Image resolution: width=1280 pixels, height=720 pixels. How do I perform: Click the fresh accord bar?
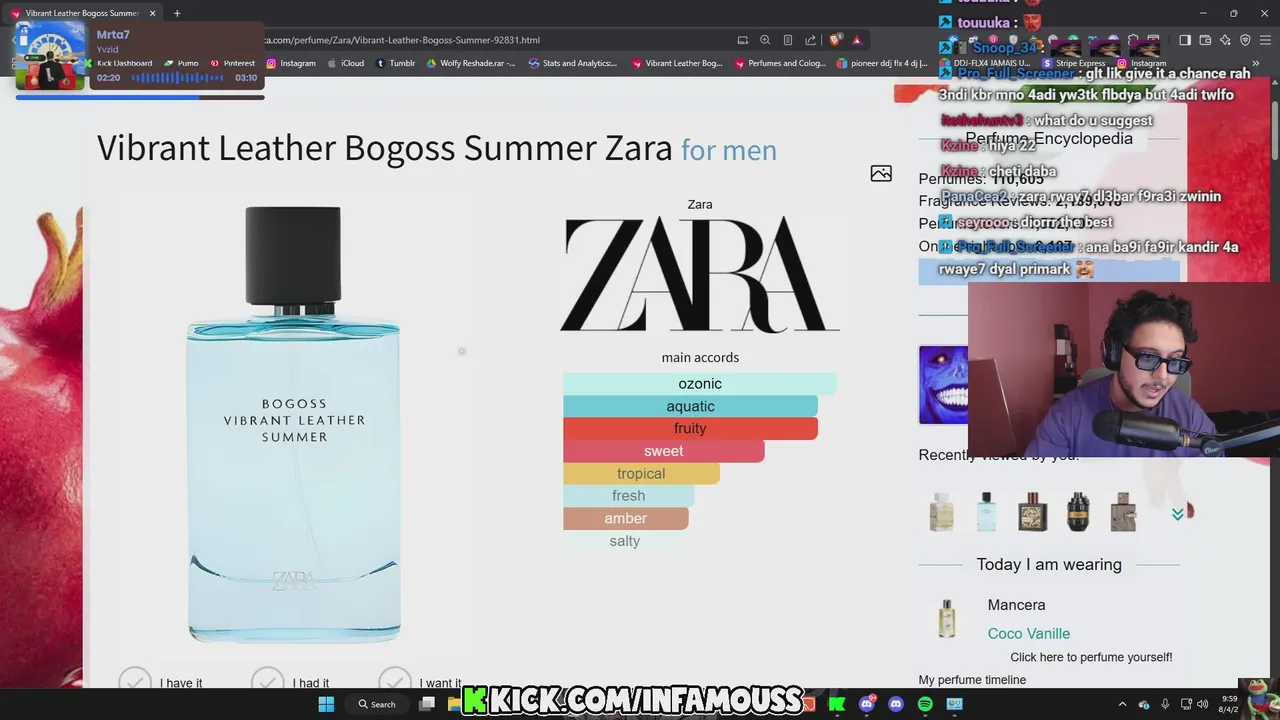pos(629,496)
